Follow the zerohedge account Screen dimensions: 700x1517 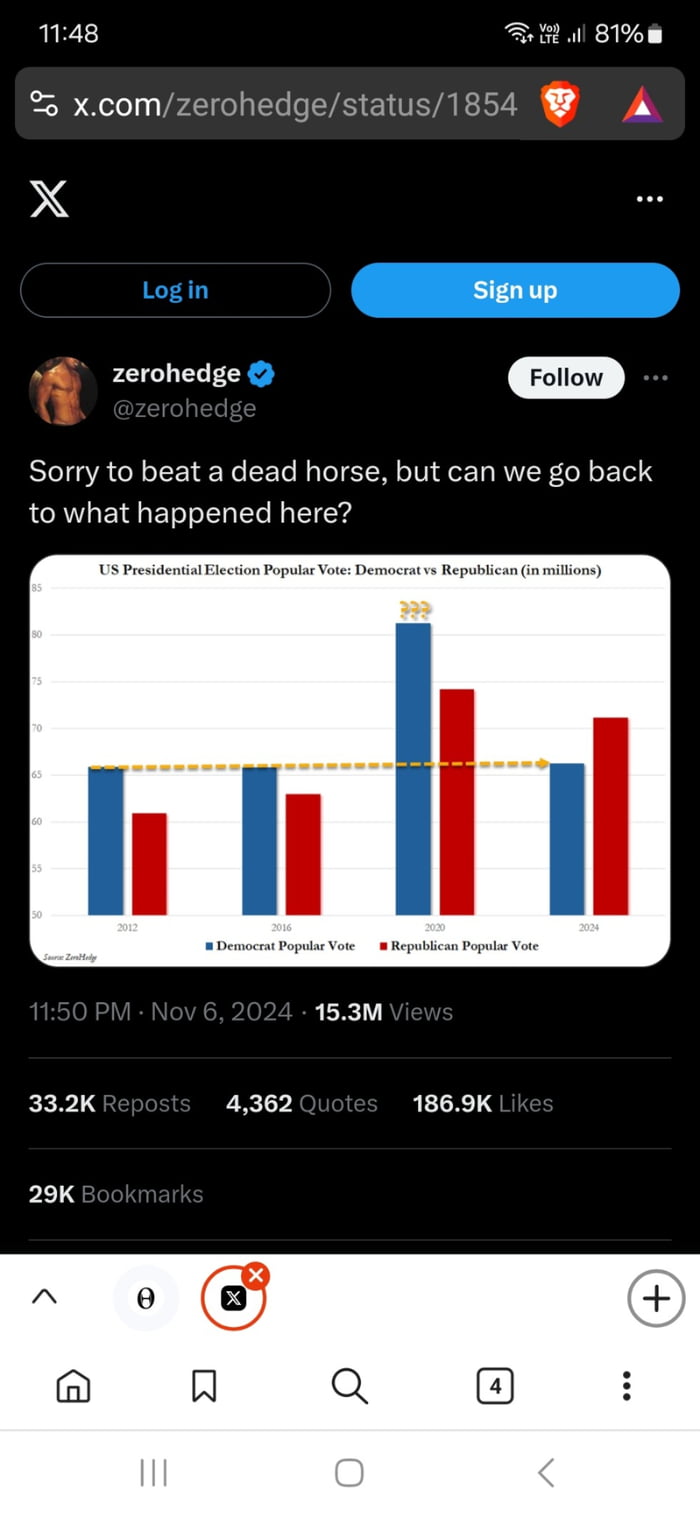coord(566,378)
